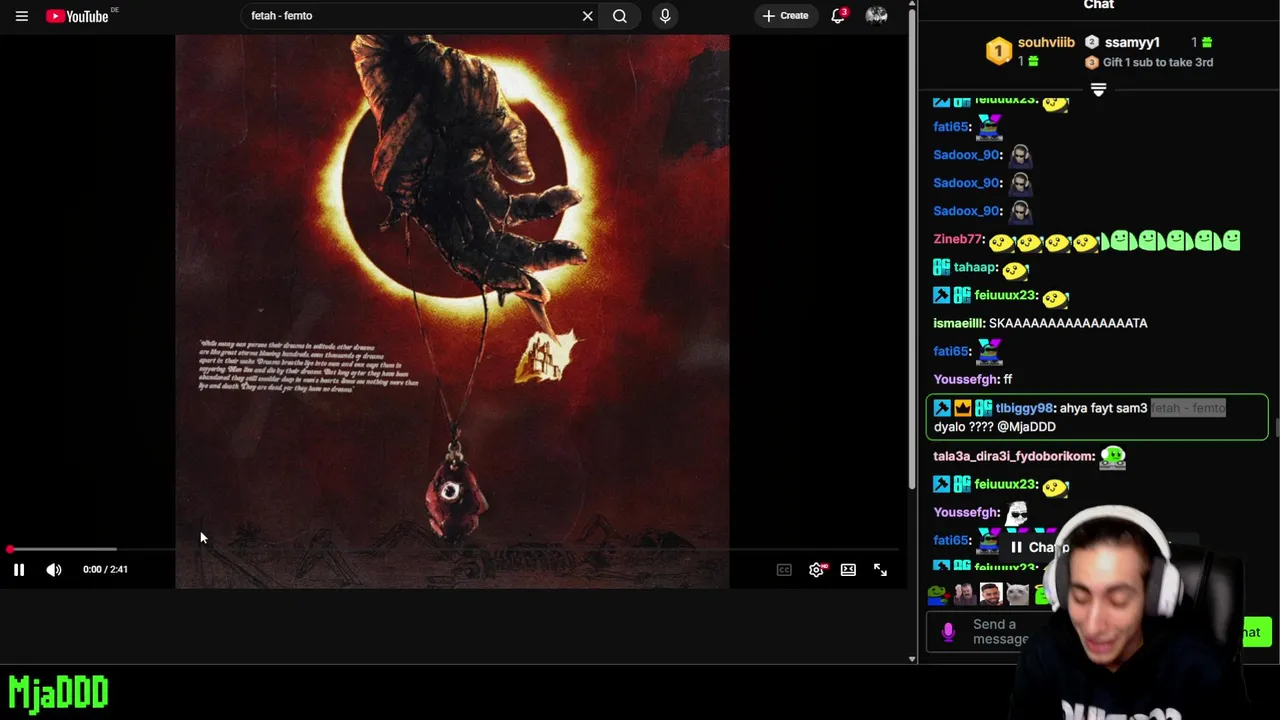Click username tala3a_dira3i_fydoborikom
Screen dimensions: 1280x720
click(1013, 456)
